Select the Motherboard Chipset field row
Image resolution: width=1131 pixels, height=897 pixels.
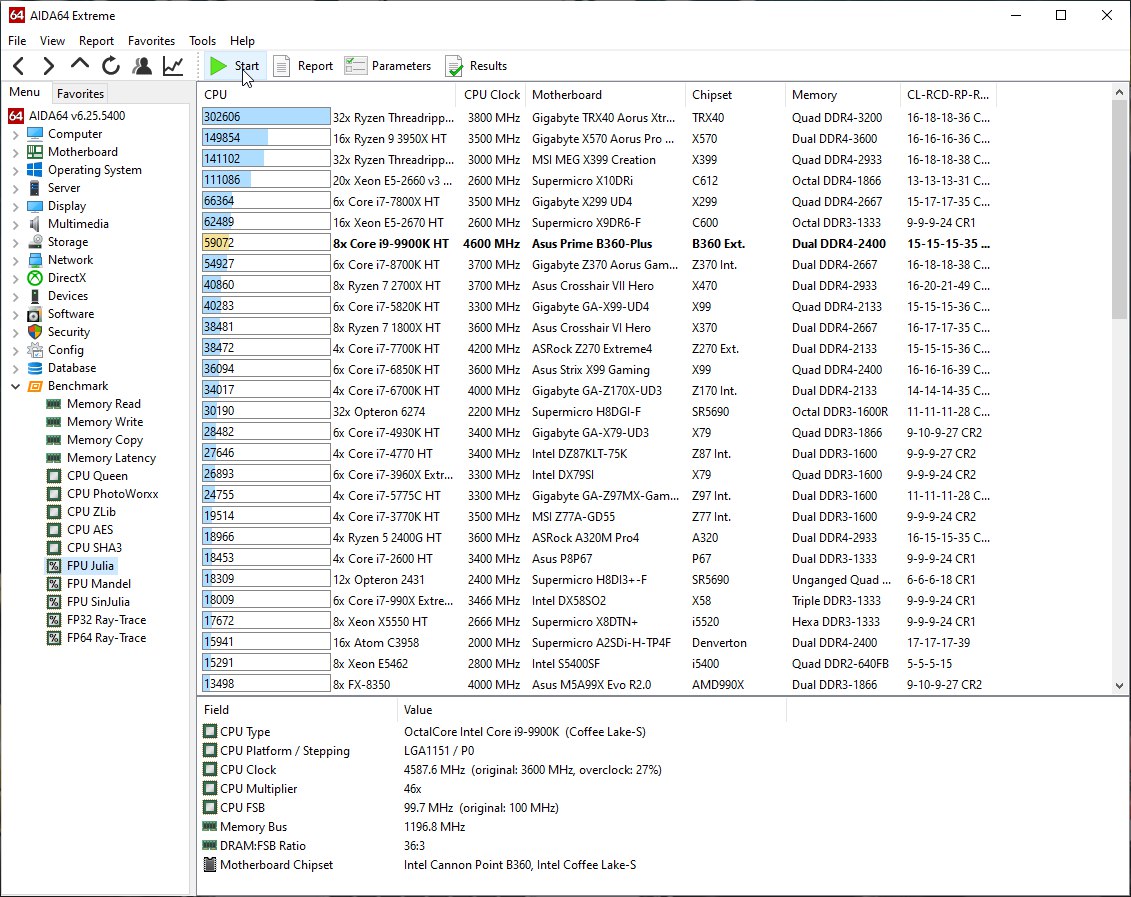pos(490,865)
